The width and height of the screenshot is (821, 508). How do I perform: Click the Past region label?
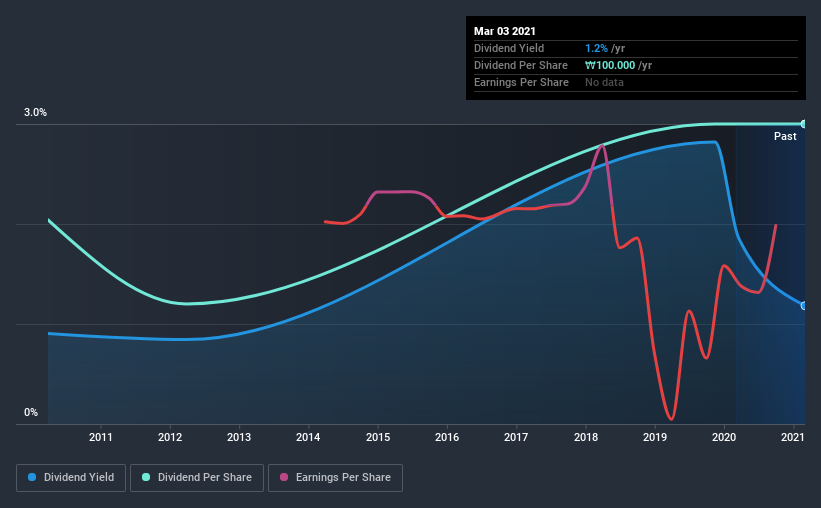[x=785, y=136]
